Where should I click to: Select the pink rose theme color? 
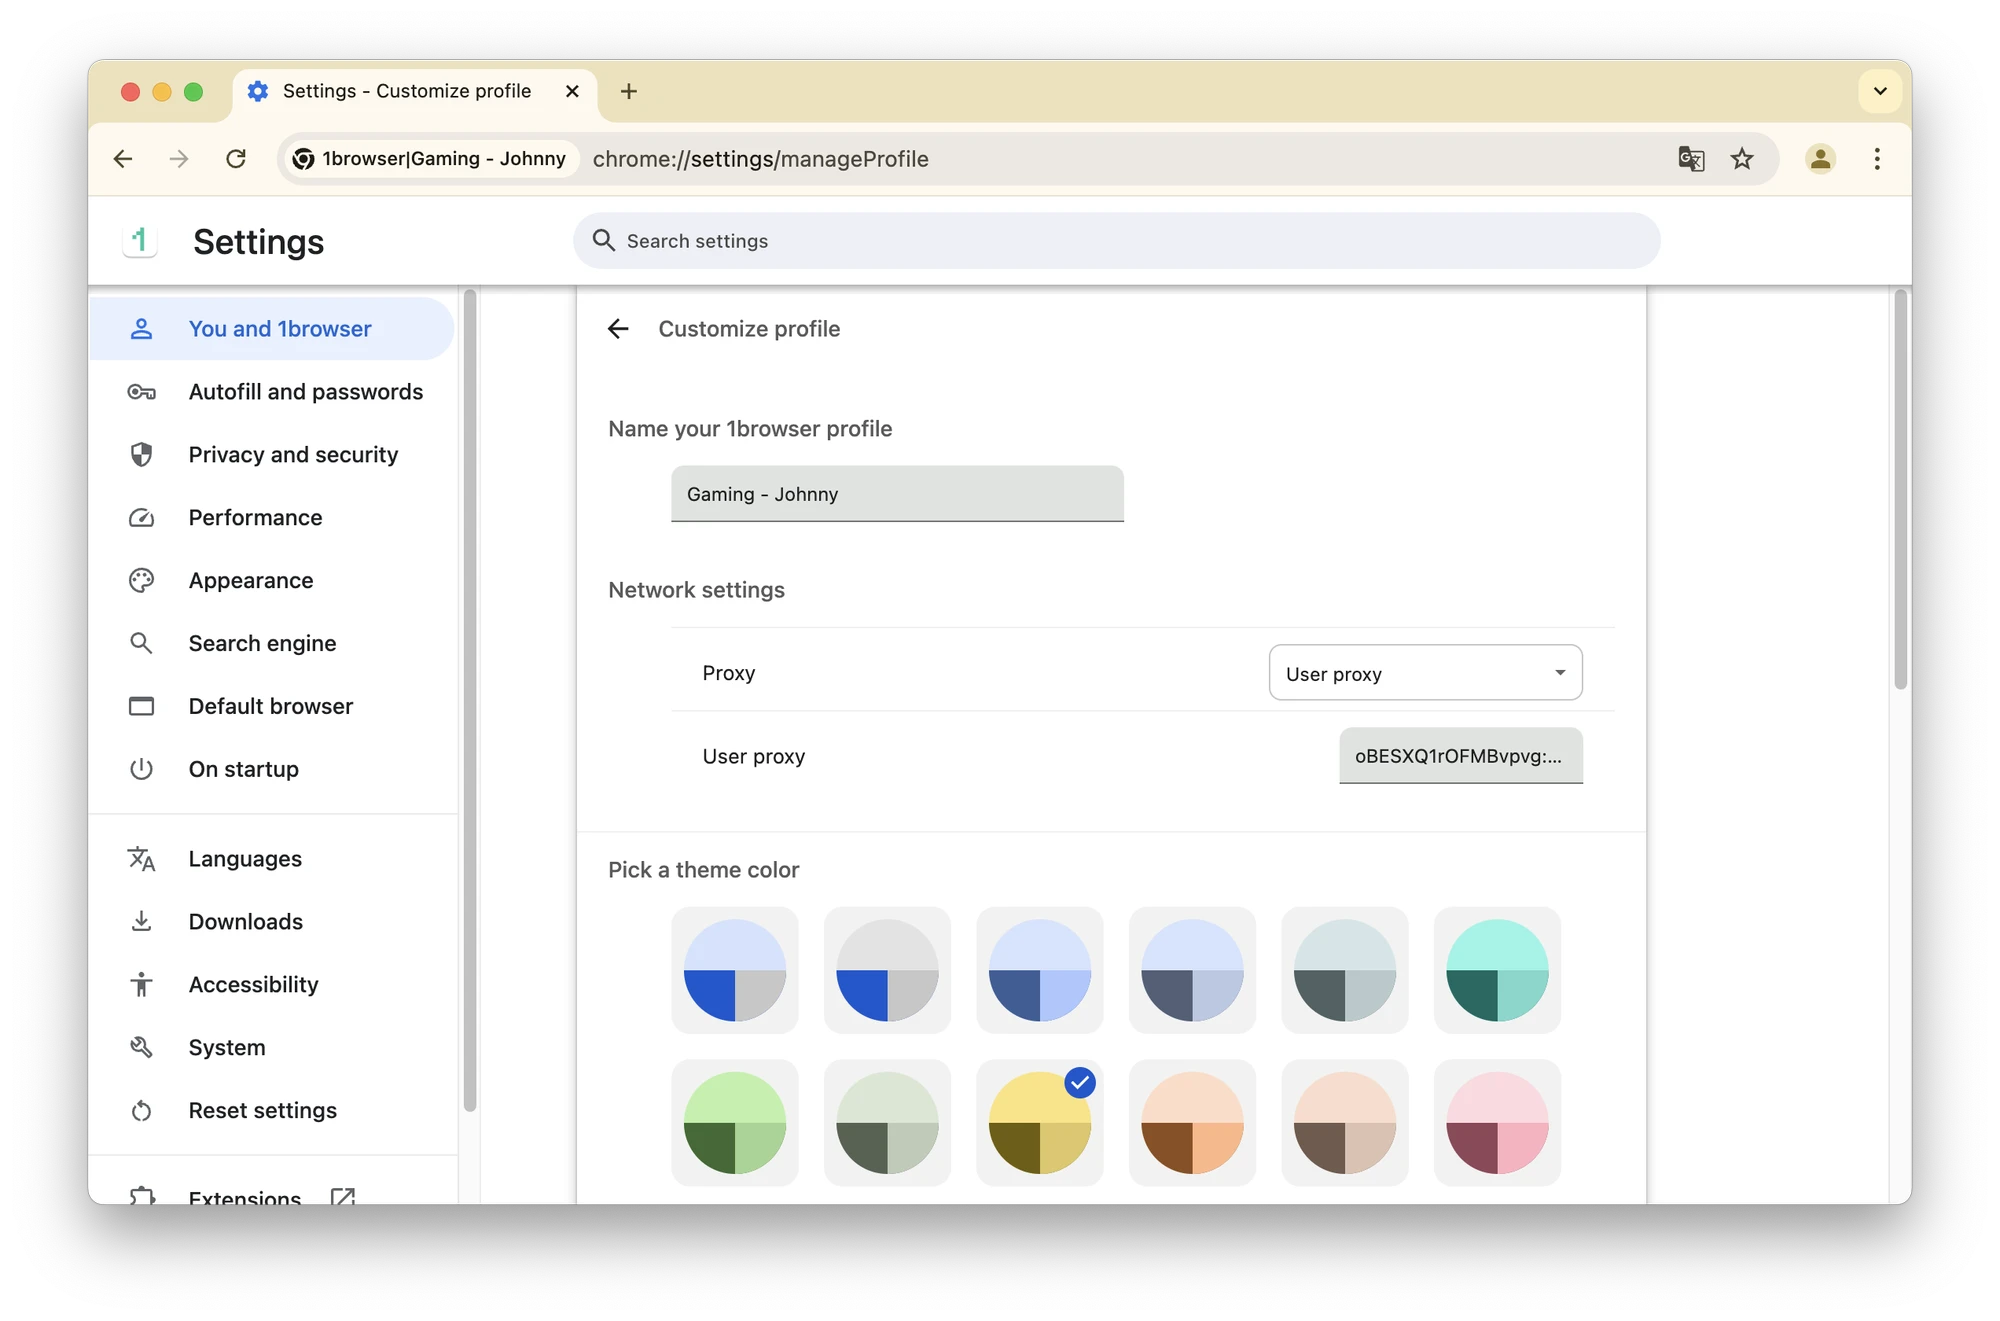click(x=1497, y=1123)
